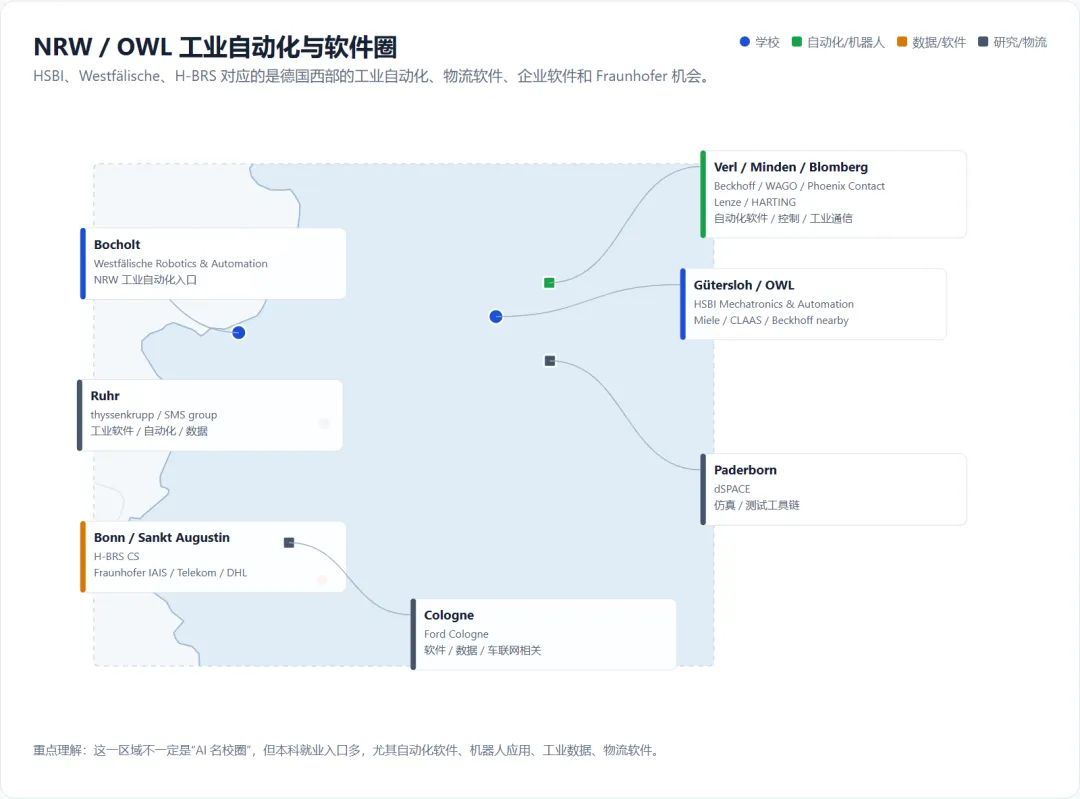Select the blue Gütersloh map marker dot
This screenshot has width=1080, height=799.
(x=496, y=317)
